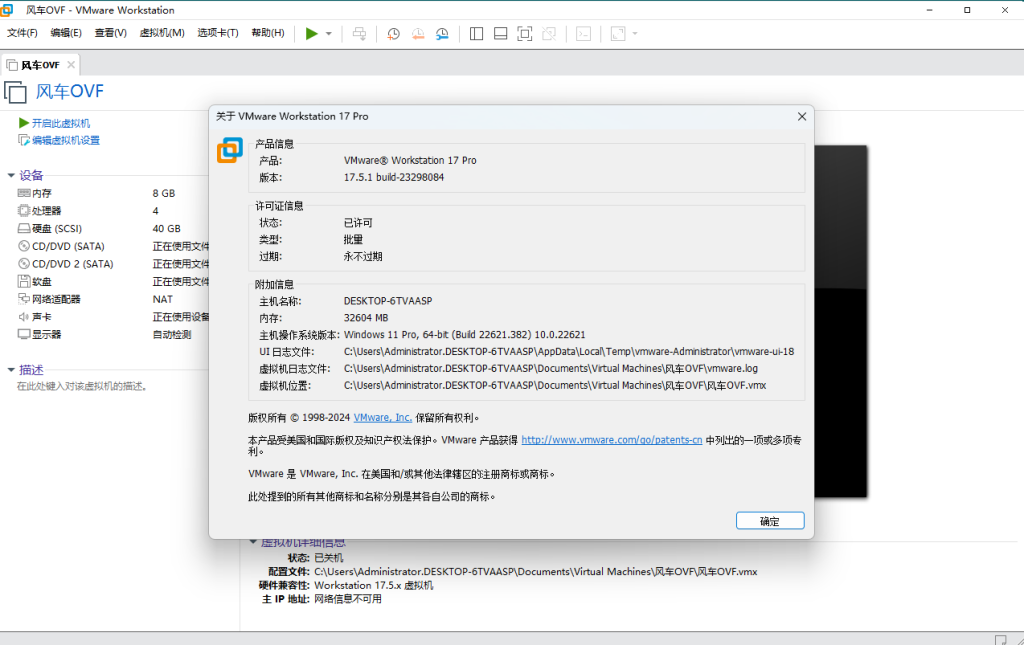Select the CD/DVD (SATA) device row

tap(112, 246)
